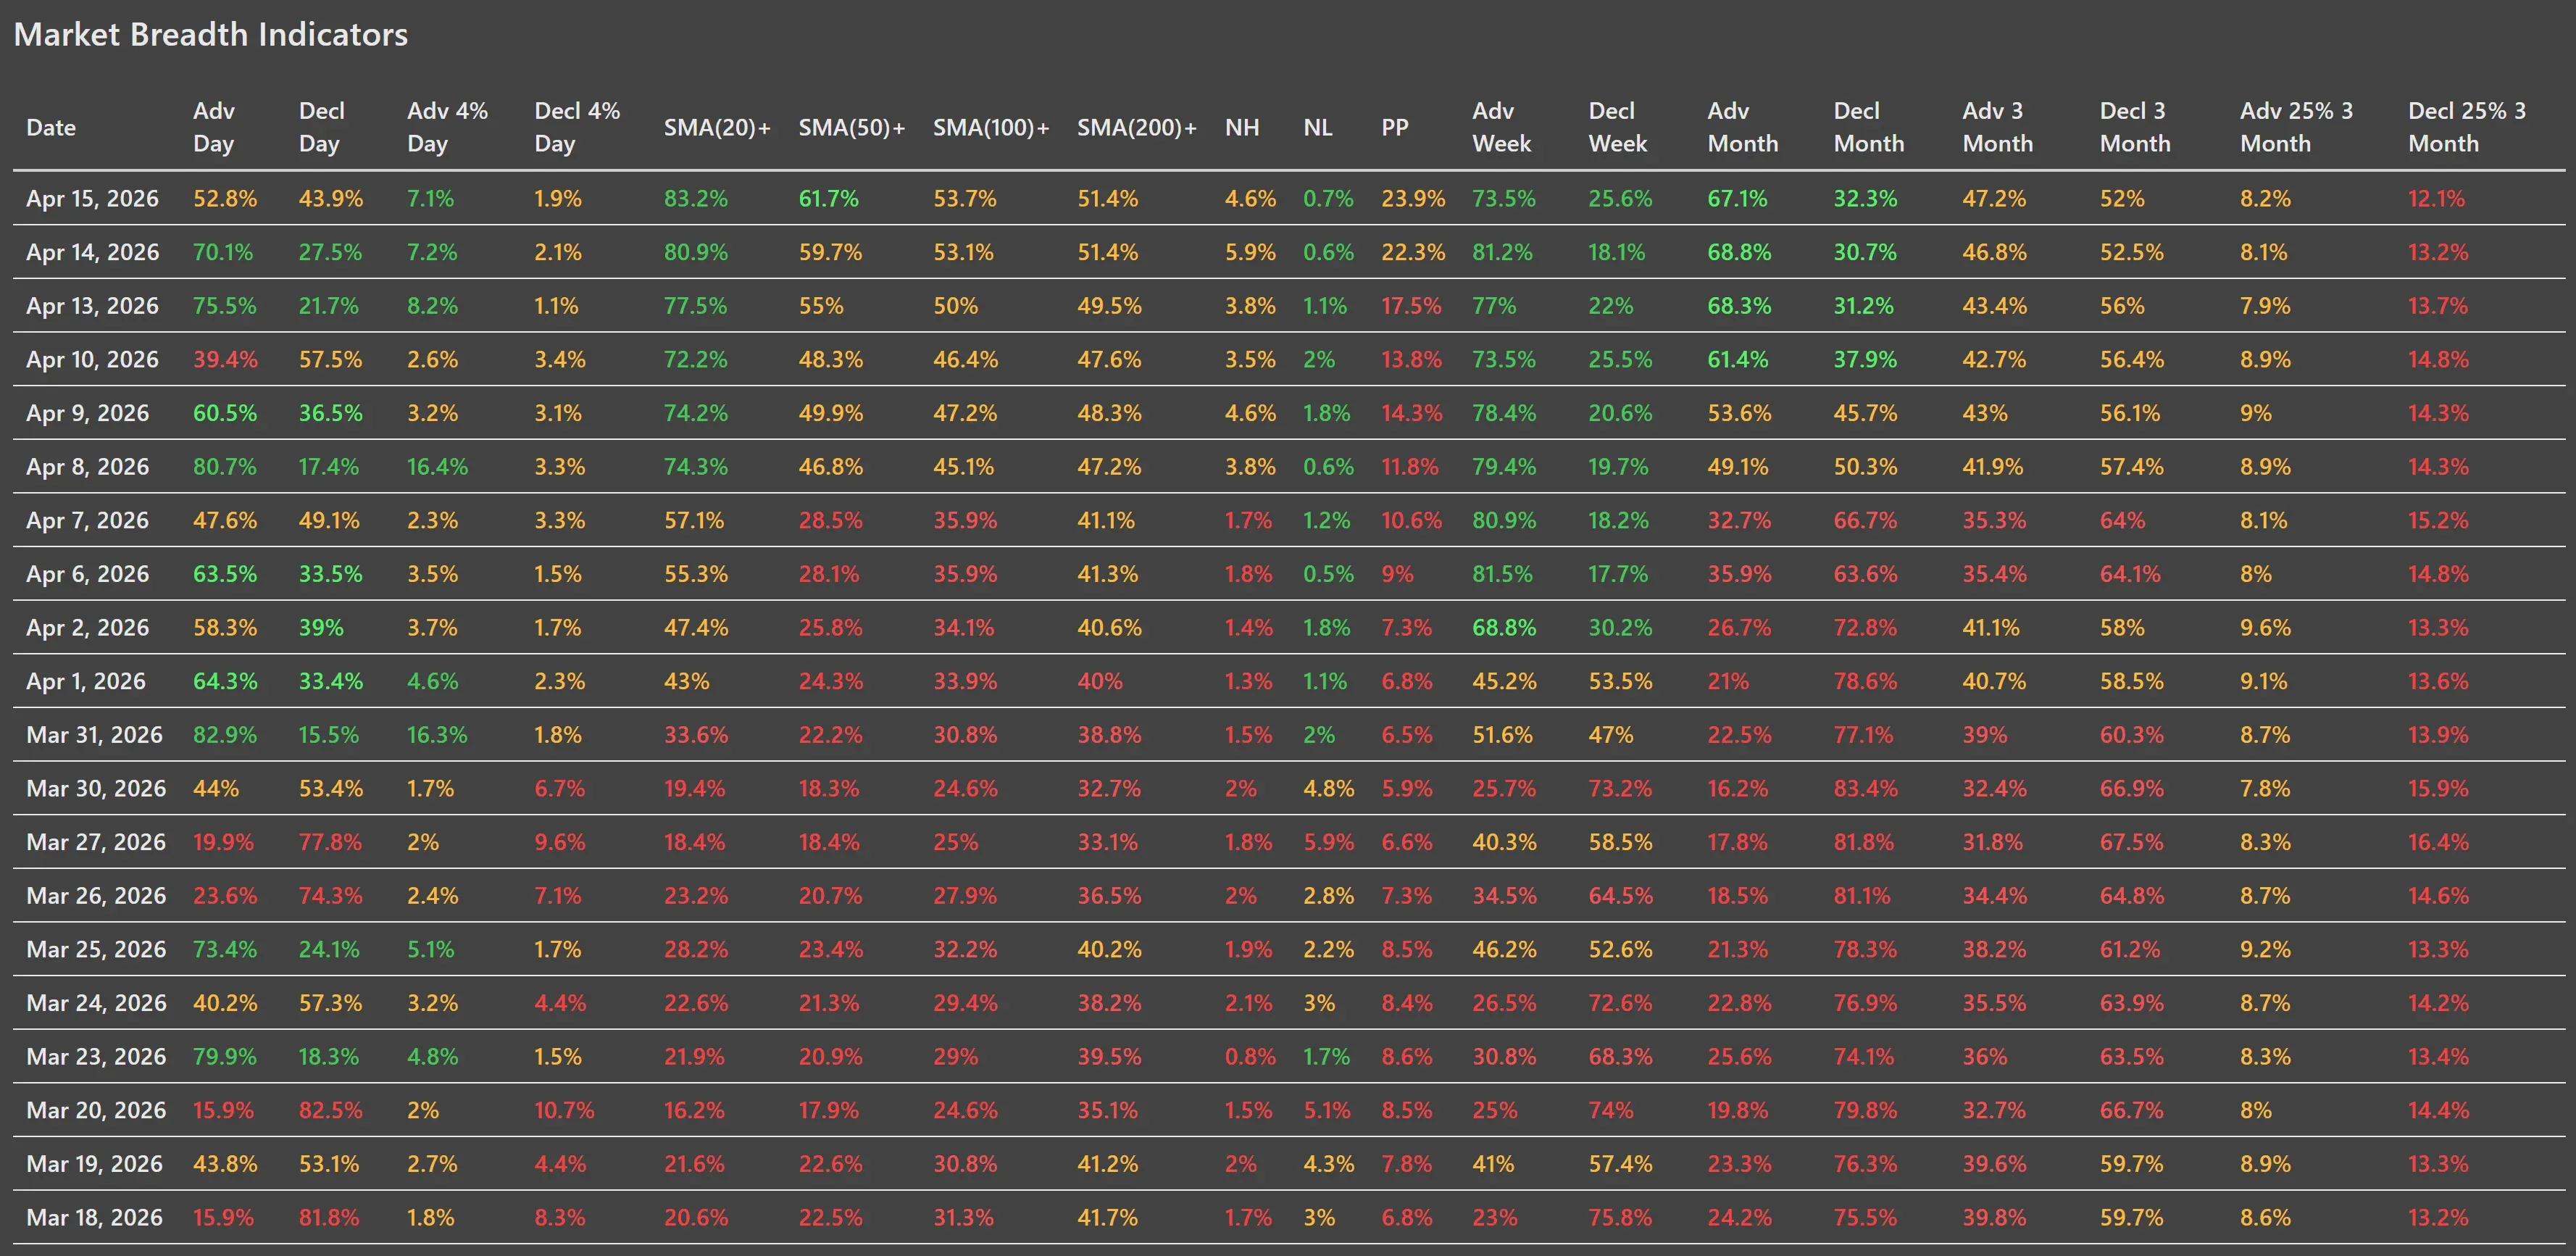2576x1256 pixels.
Task: Click the SMA(20)+ column header
Action: (x=717, y=127)
